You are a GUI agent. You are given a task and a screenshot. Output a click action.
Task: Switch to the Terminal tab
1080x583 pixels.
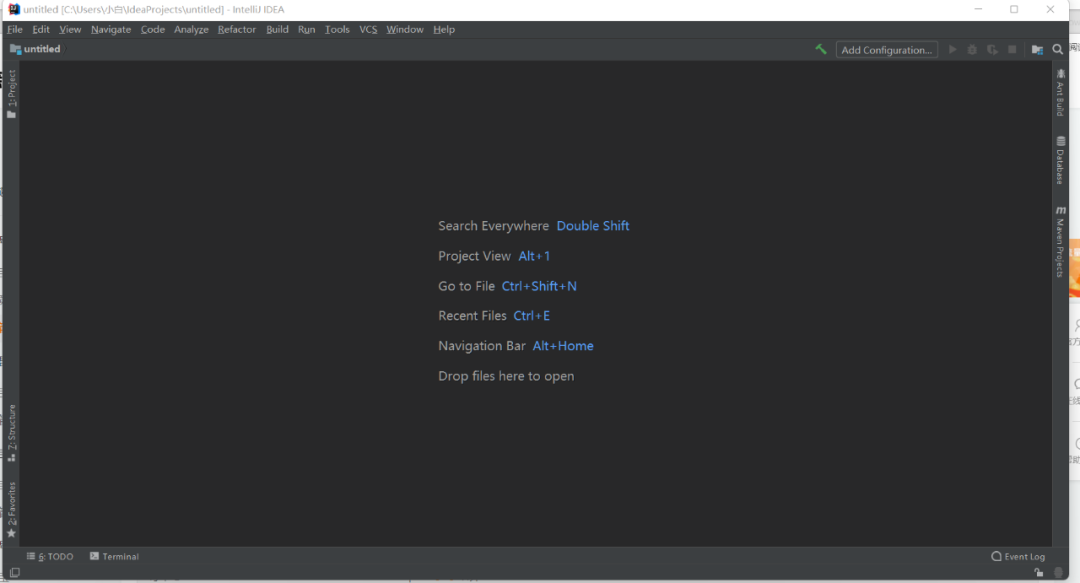click(113, 556)
